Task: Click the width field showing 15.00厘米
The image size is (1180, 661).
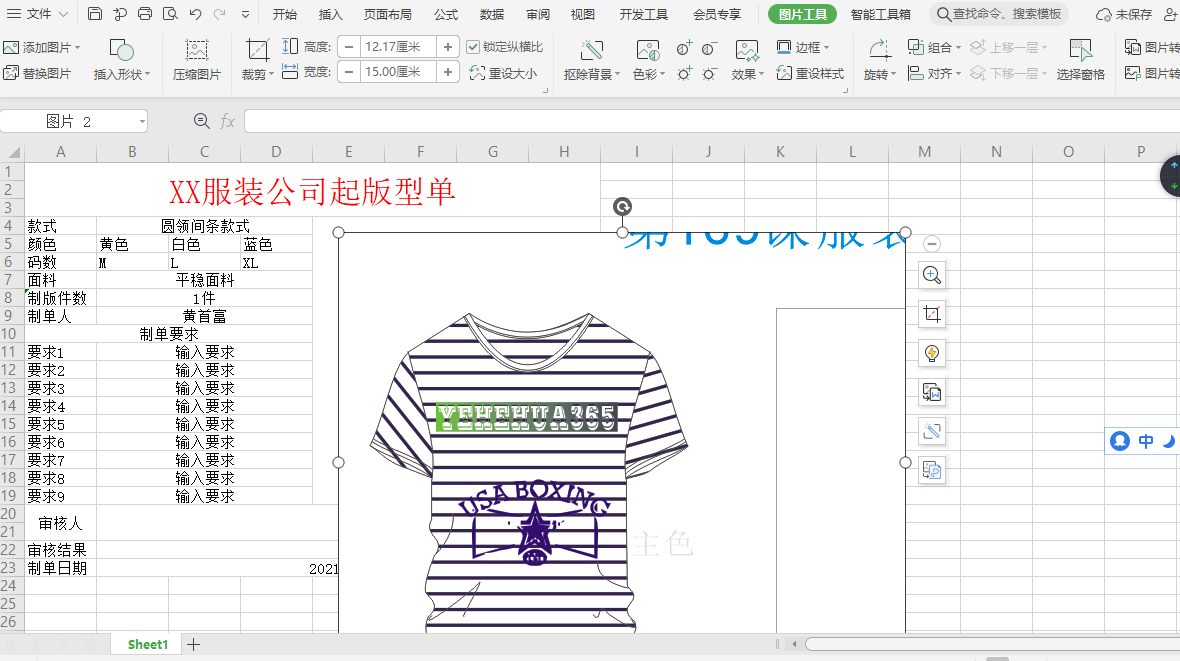Action: coord(398,72)
